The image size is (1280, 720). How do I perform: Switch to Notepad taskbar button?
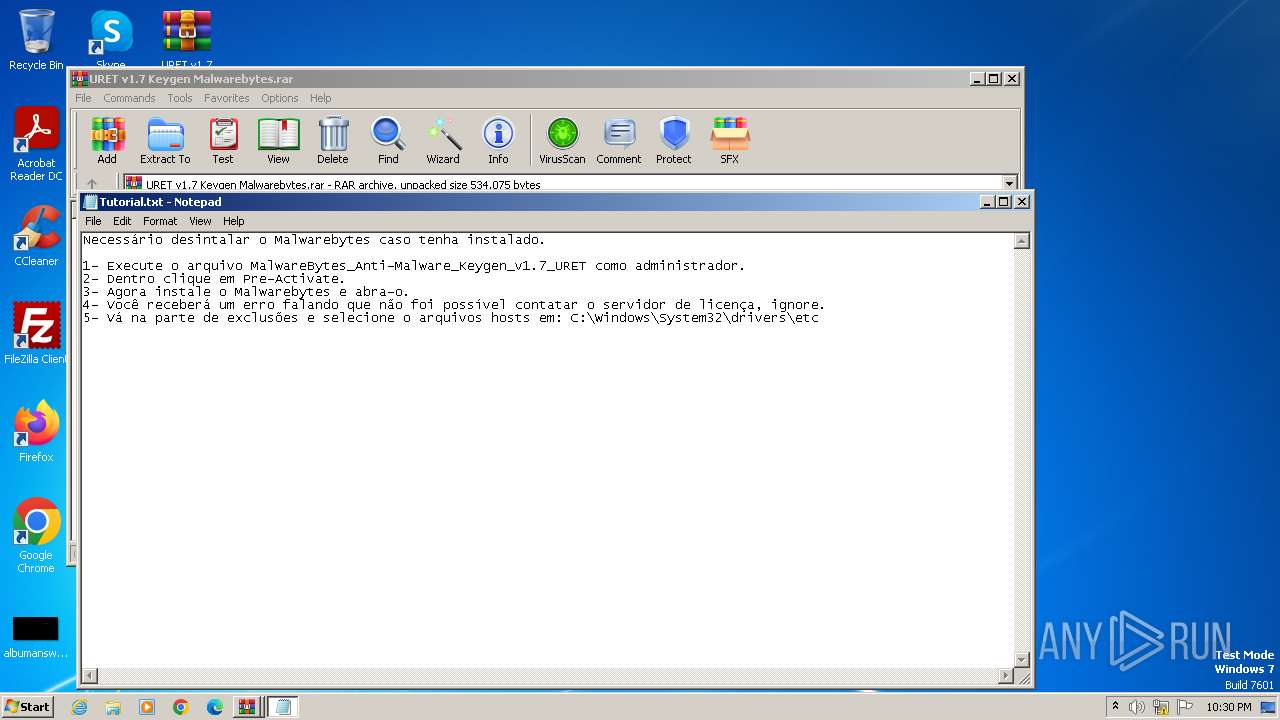click(x=282, y=707)
